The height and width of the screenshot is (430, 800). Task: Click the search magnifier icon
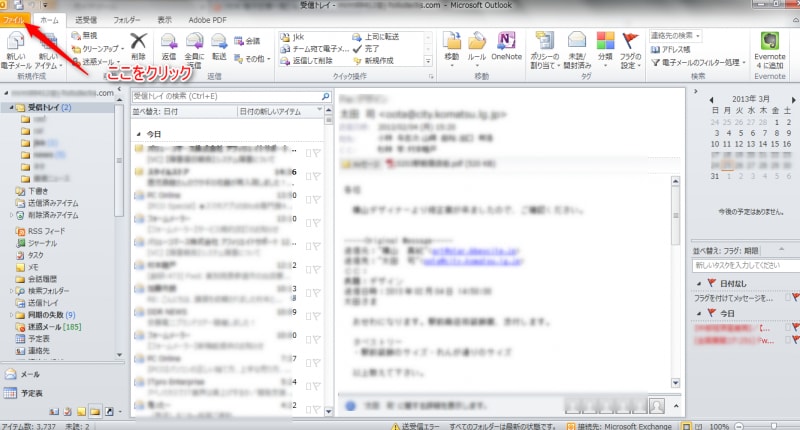(x=326, y=96)
